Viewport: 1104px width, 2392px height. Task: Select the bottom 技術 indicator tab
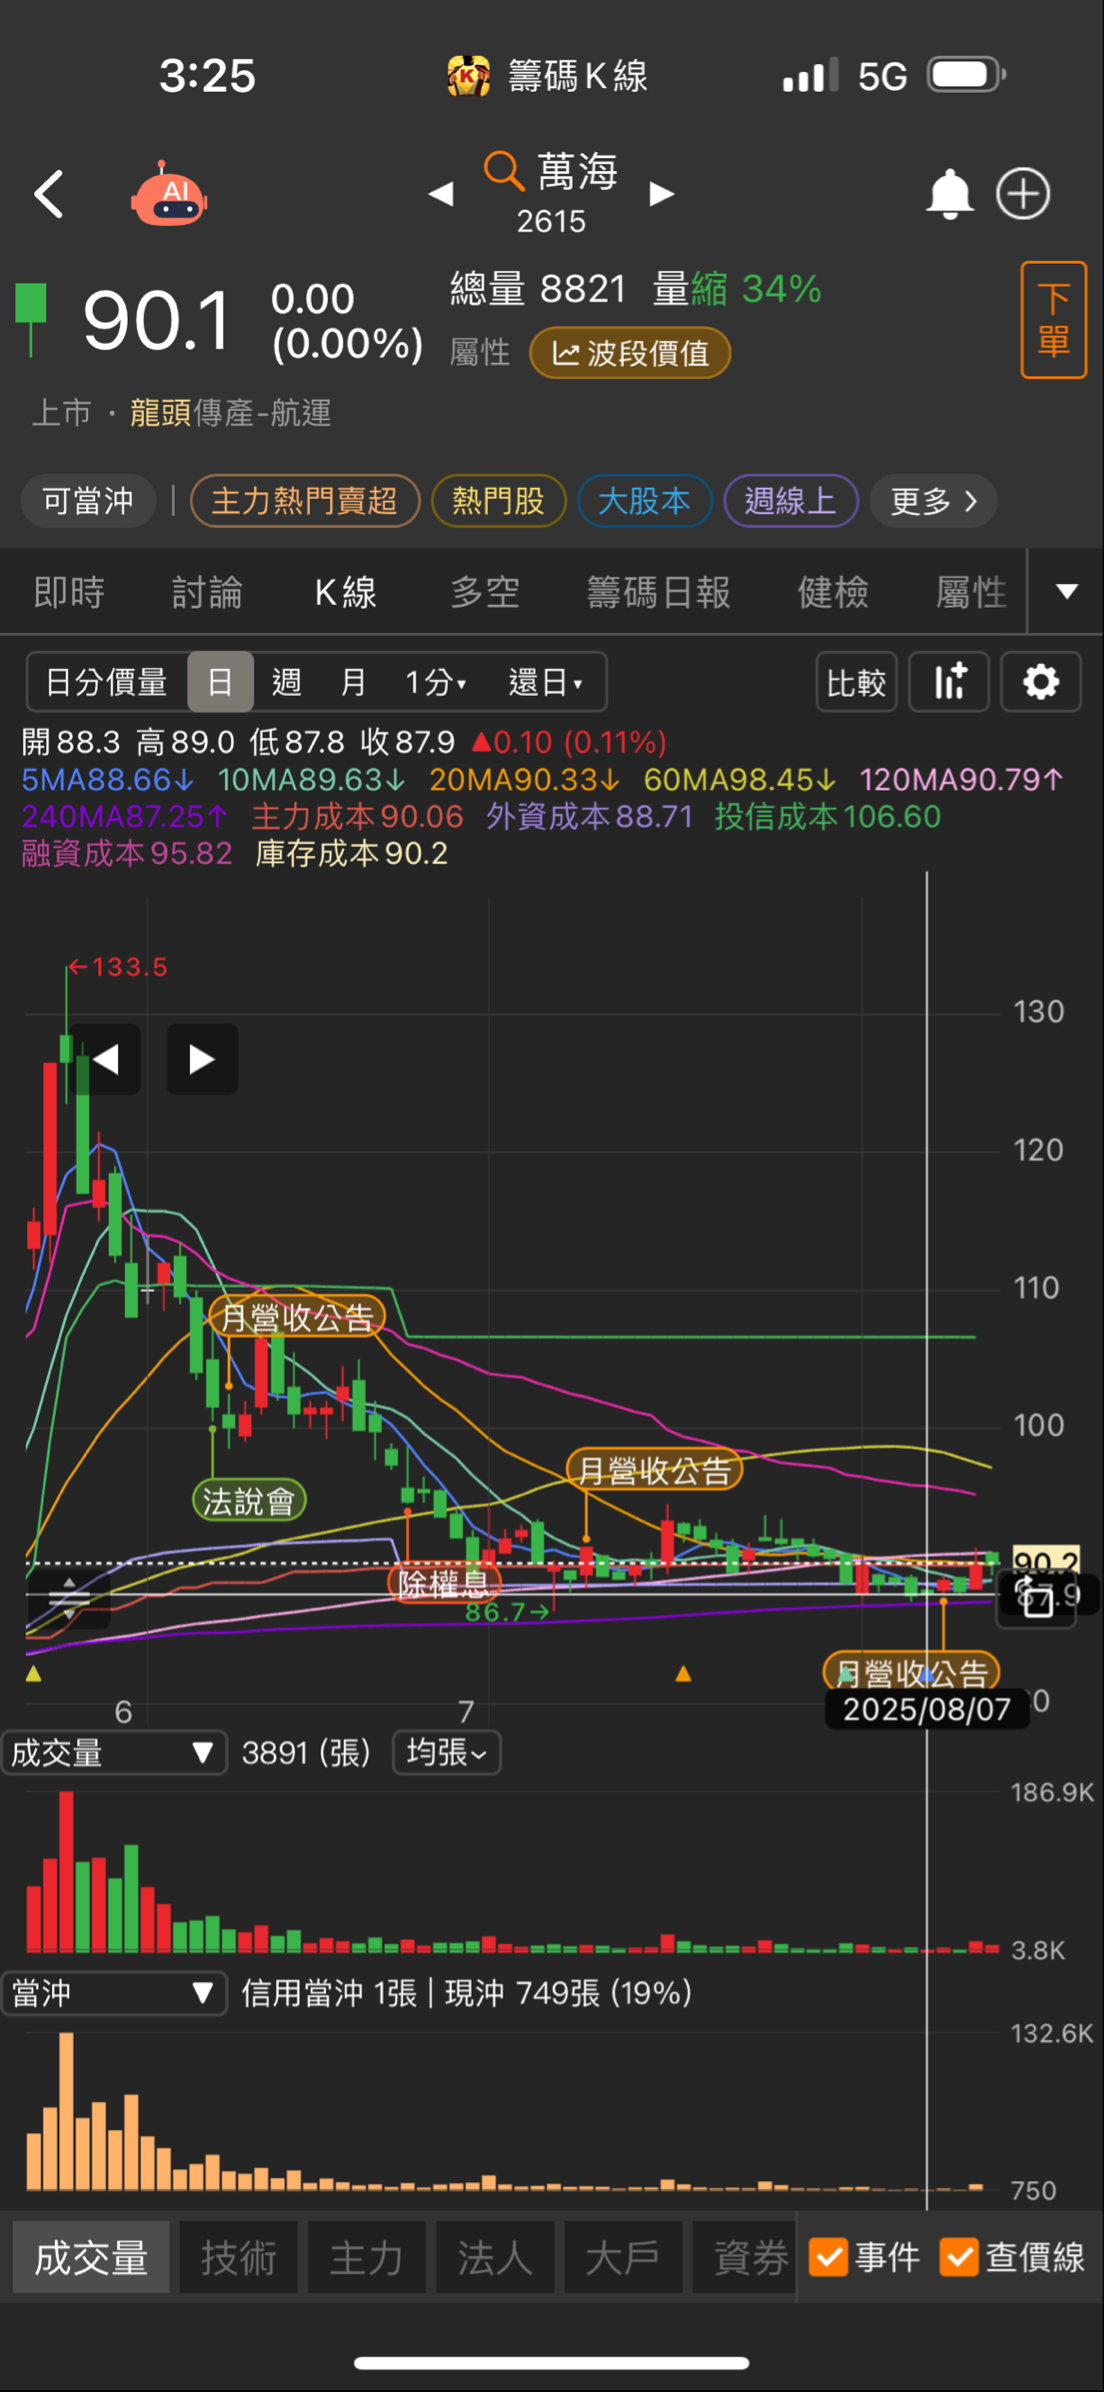pyautogui.click(x=238, y=2257)
